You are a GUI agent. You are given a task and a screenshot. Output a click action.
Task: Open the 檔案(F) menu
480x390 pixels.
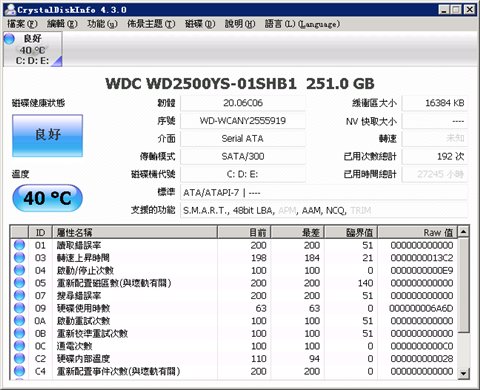click(x=22, y=24)
